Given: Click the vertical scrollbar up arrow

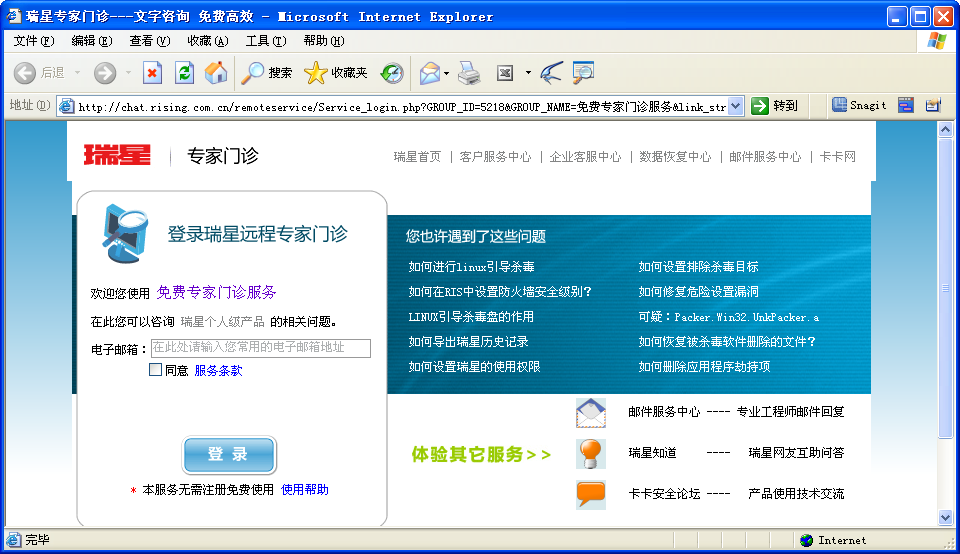Looking at the screenshot, I should coord(945,129).
